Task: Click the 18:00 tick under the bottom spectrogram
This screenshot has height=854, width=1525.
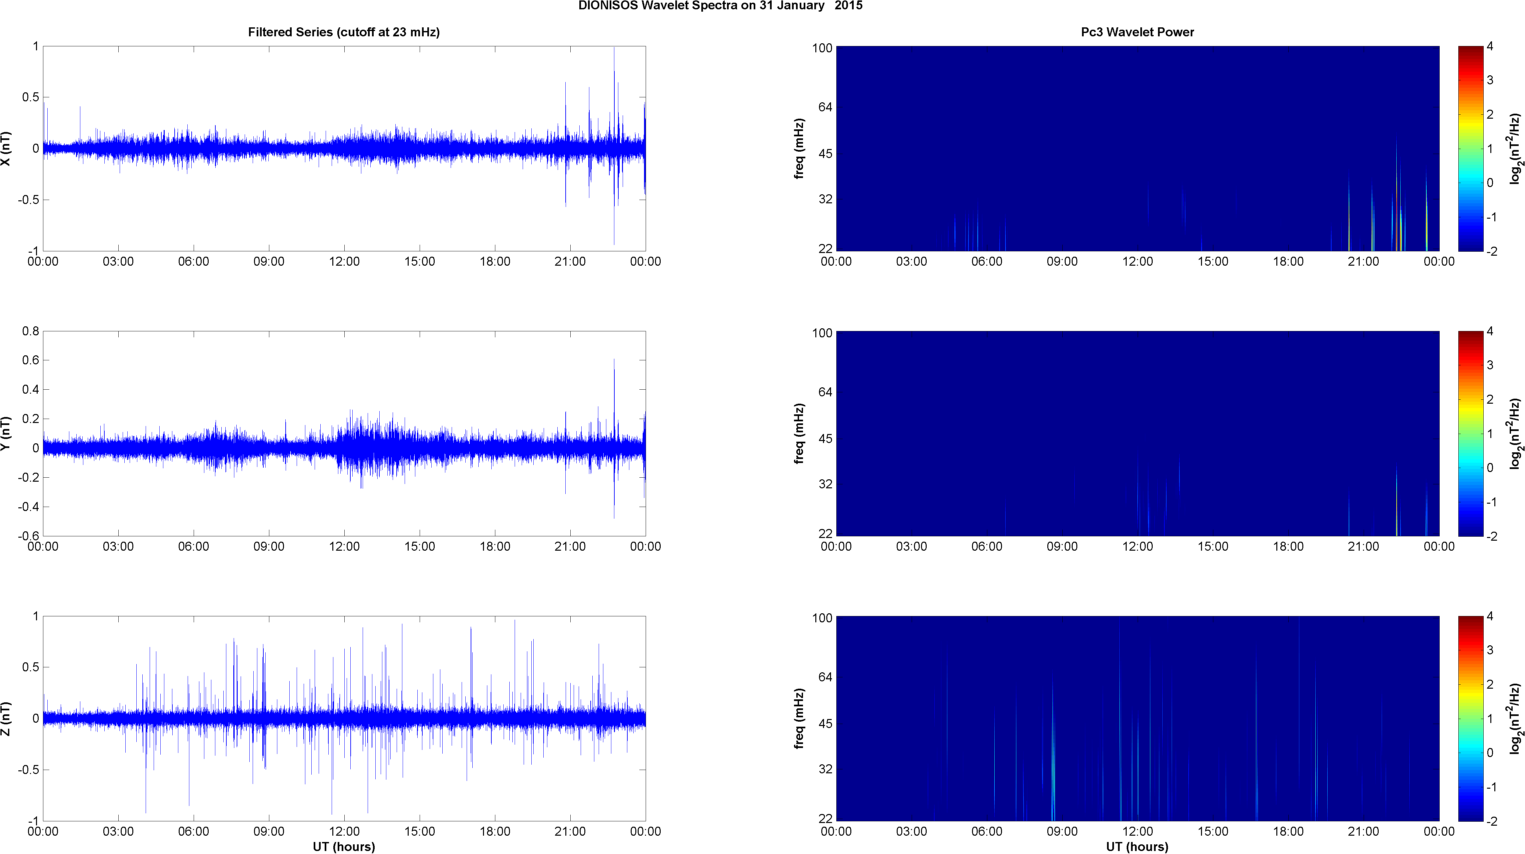Action: pos(1288,832)
